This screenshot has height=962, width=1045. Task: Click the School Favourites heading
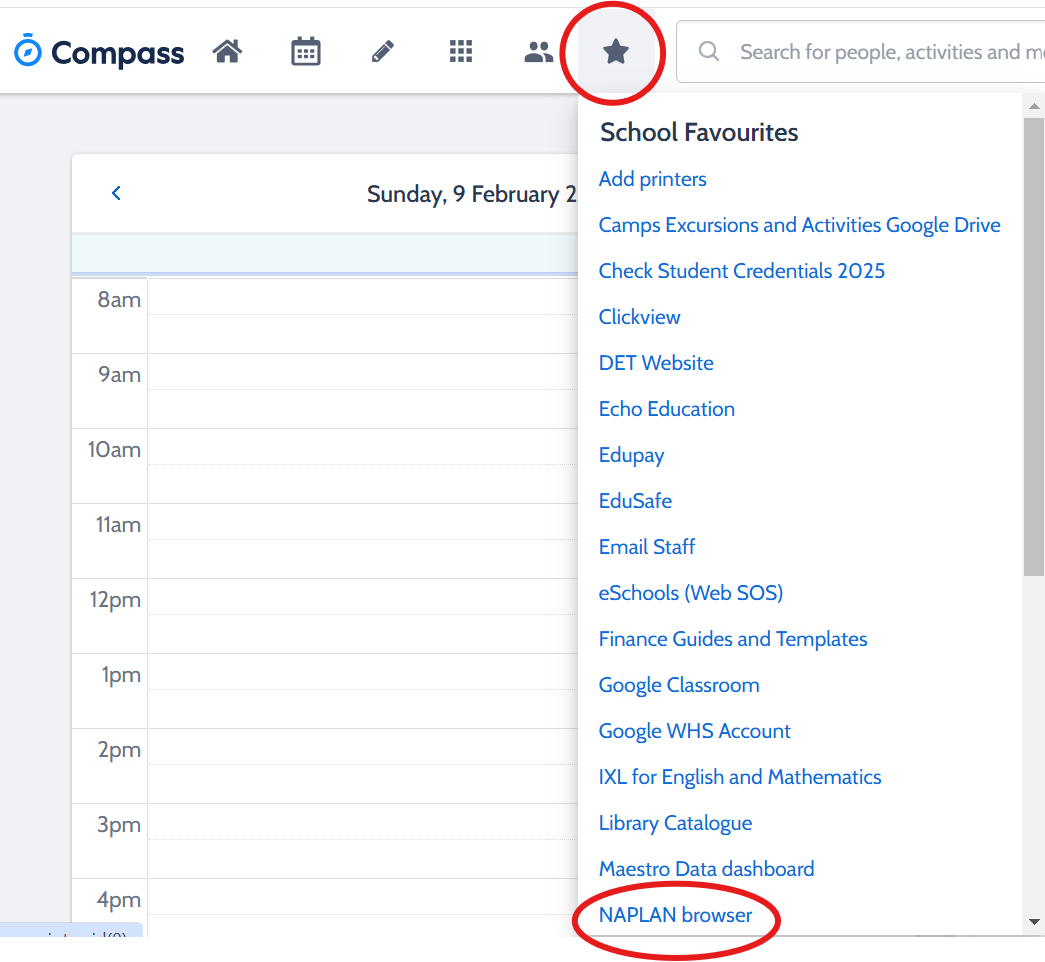(x=699, y=132)
